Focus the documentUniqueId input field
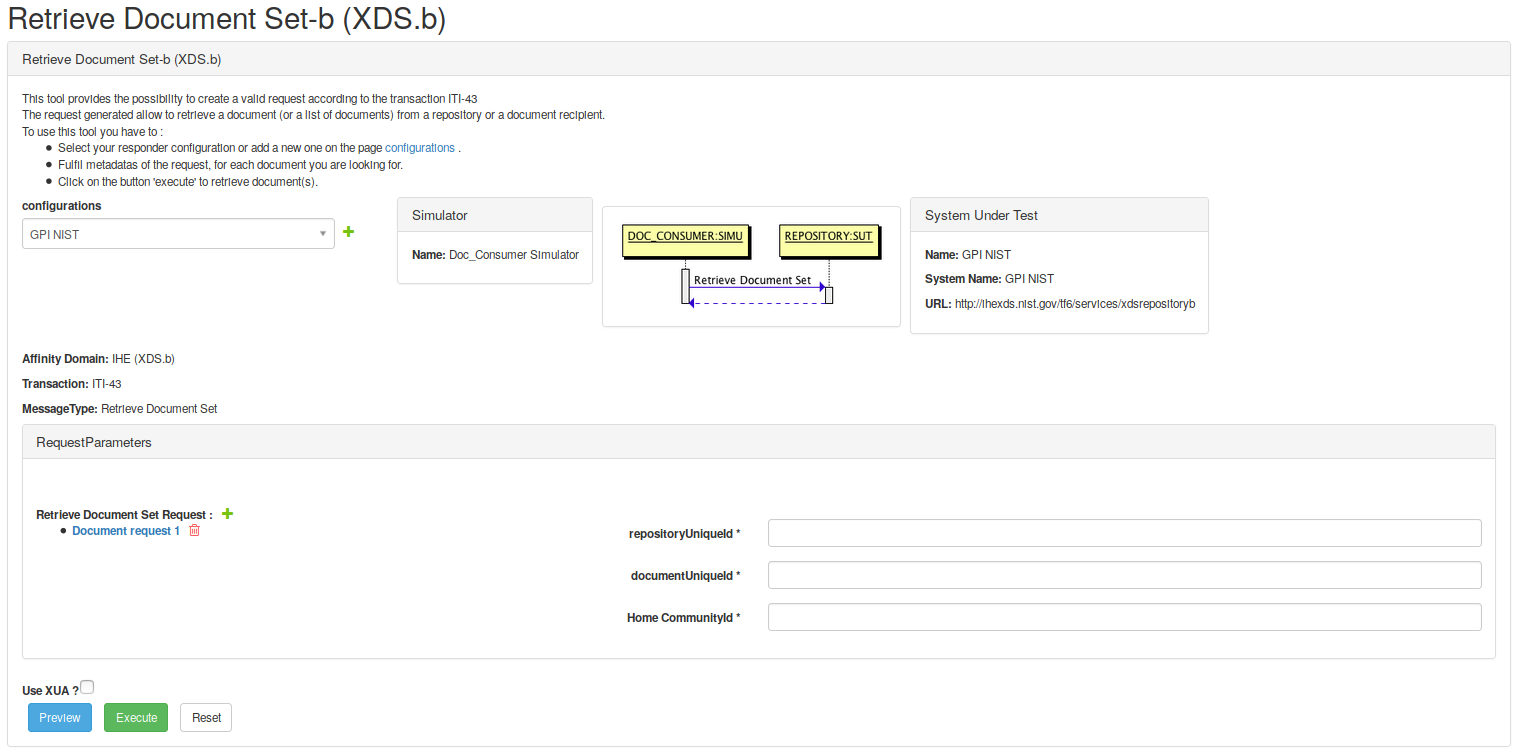Image resolution: width=1518 pixels, height=755 pixels. tap(1124, 576)
